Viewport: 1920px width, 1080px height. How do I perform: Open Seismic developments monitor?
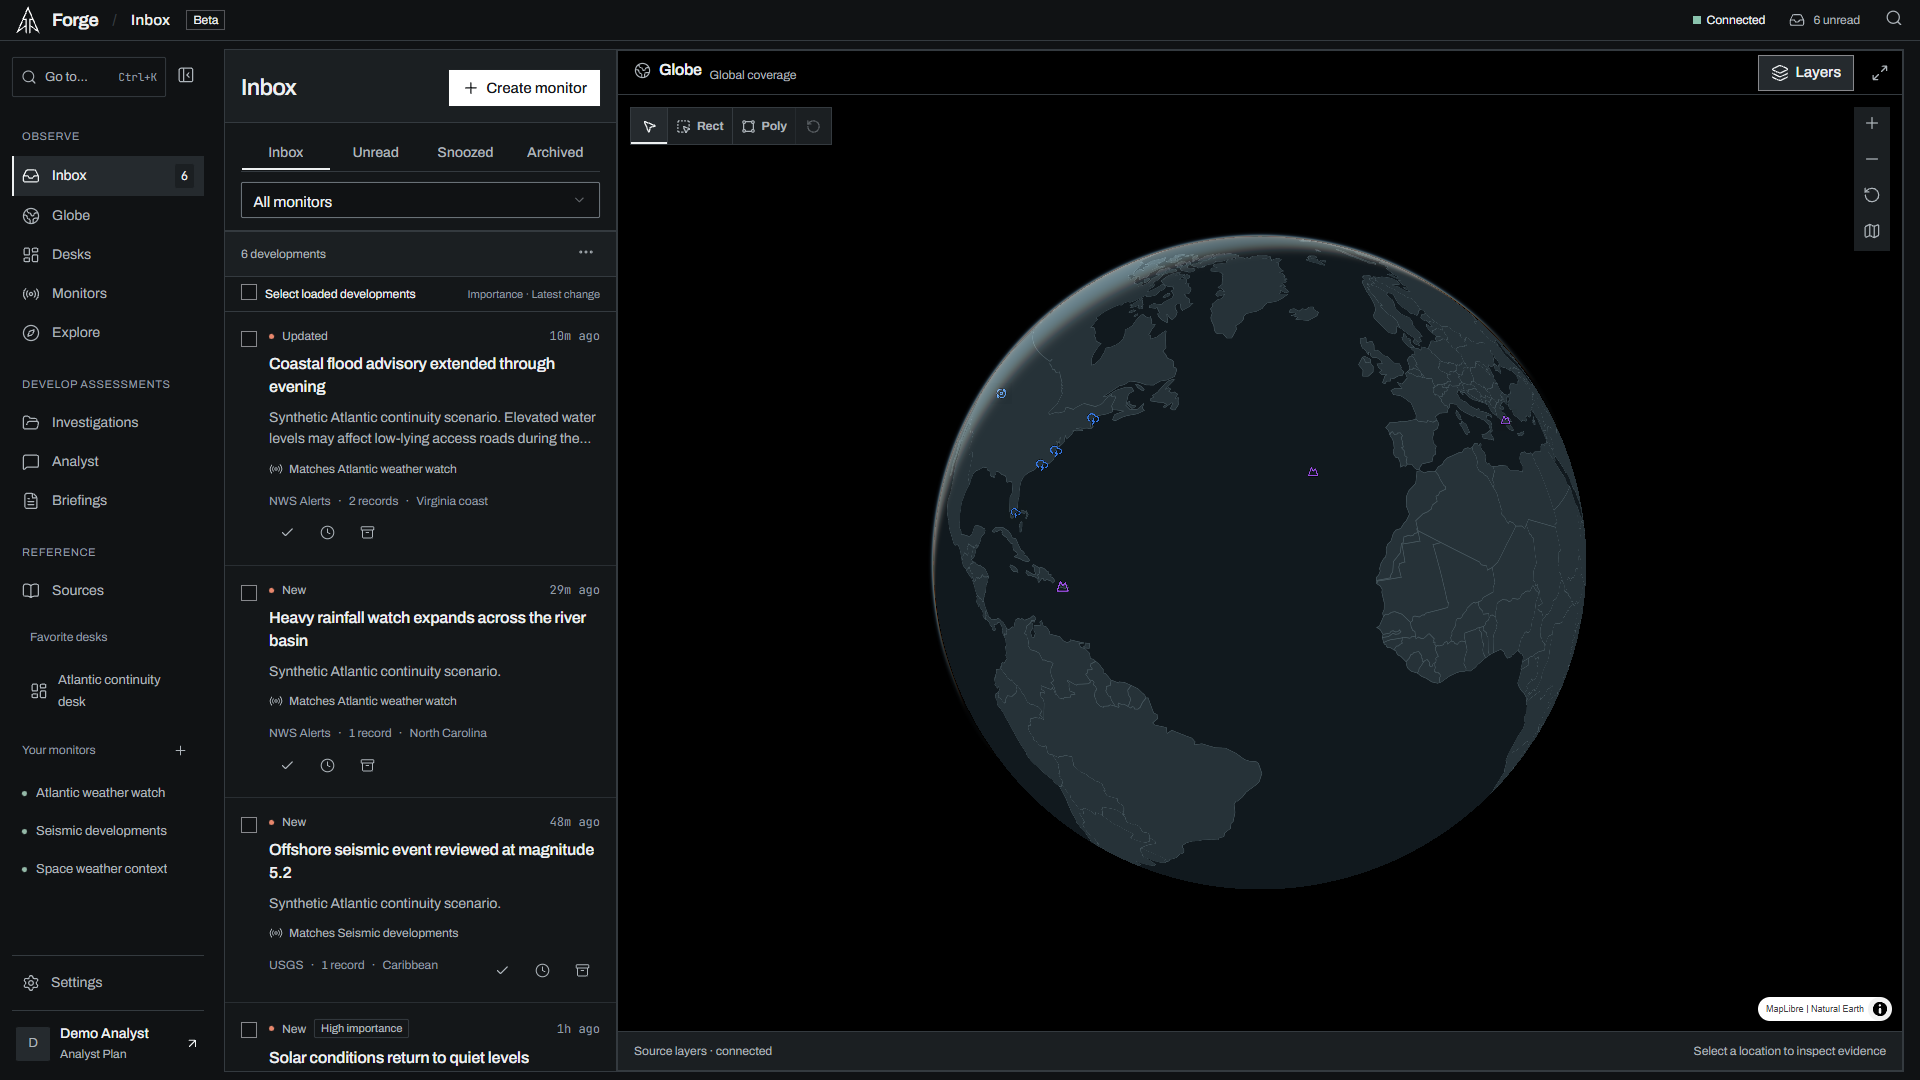tap(101, 831)
